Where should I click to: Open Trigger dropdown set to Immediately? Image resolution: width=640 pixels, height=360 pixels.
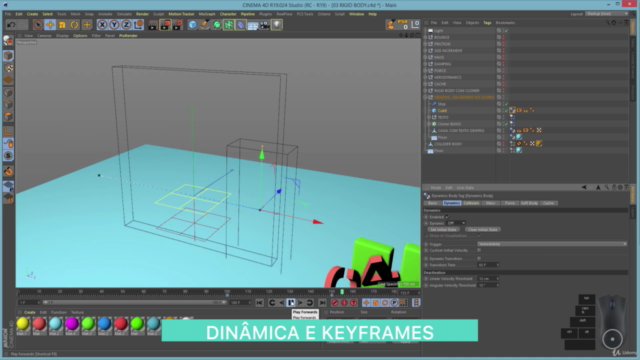coord(552,244)
